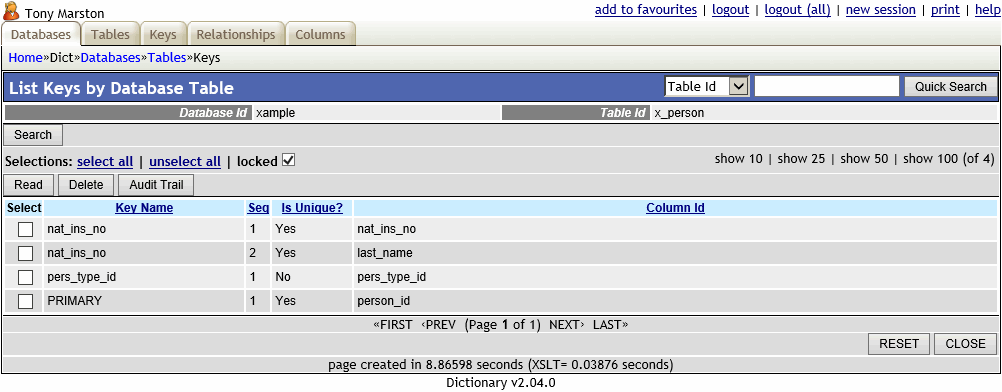Select the PRIMARY key row checkbox
This screenshot has height=392, width=1002.
pos(26,301)
